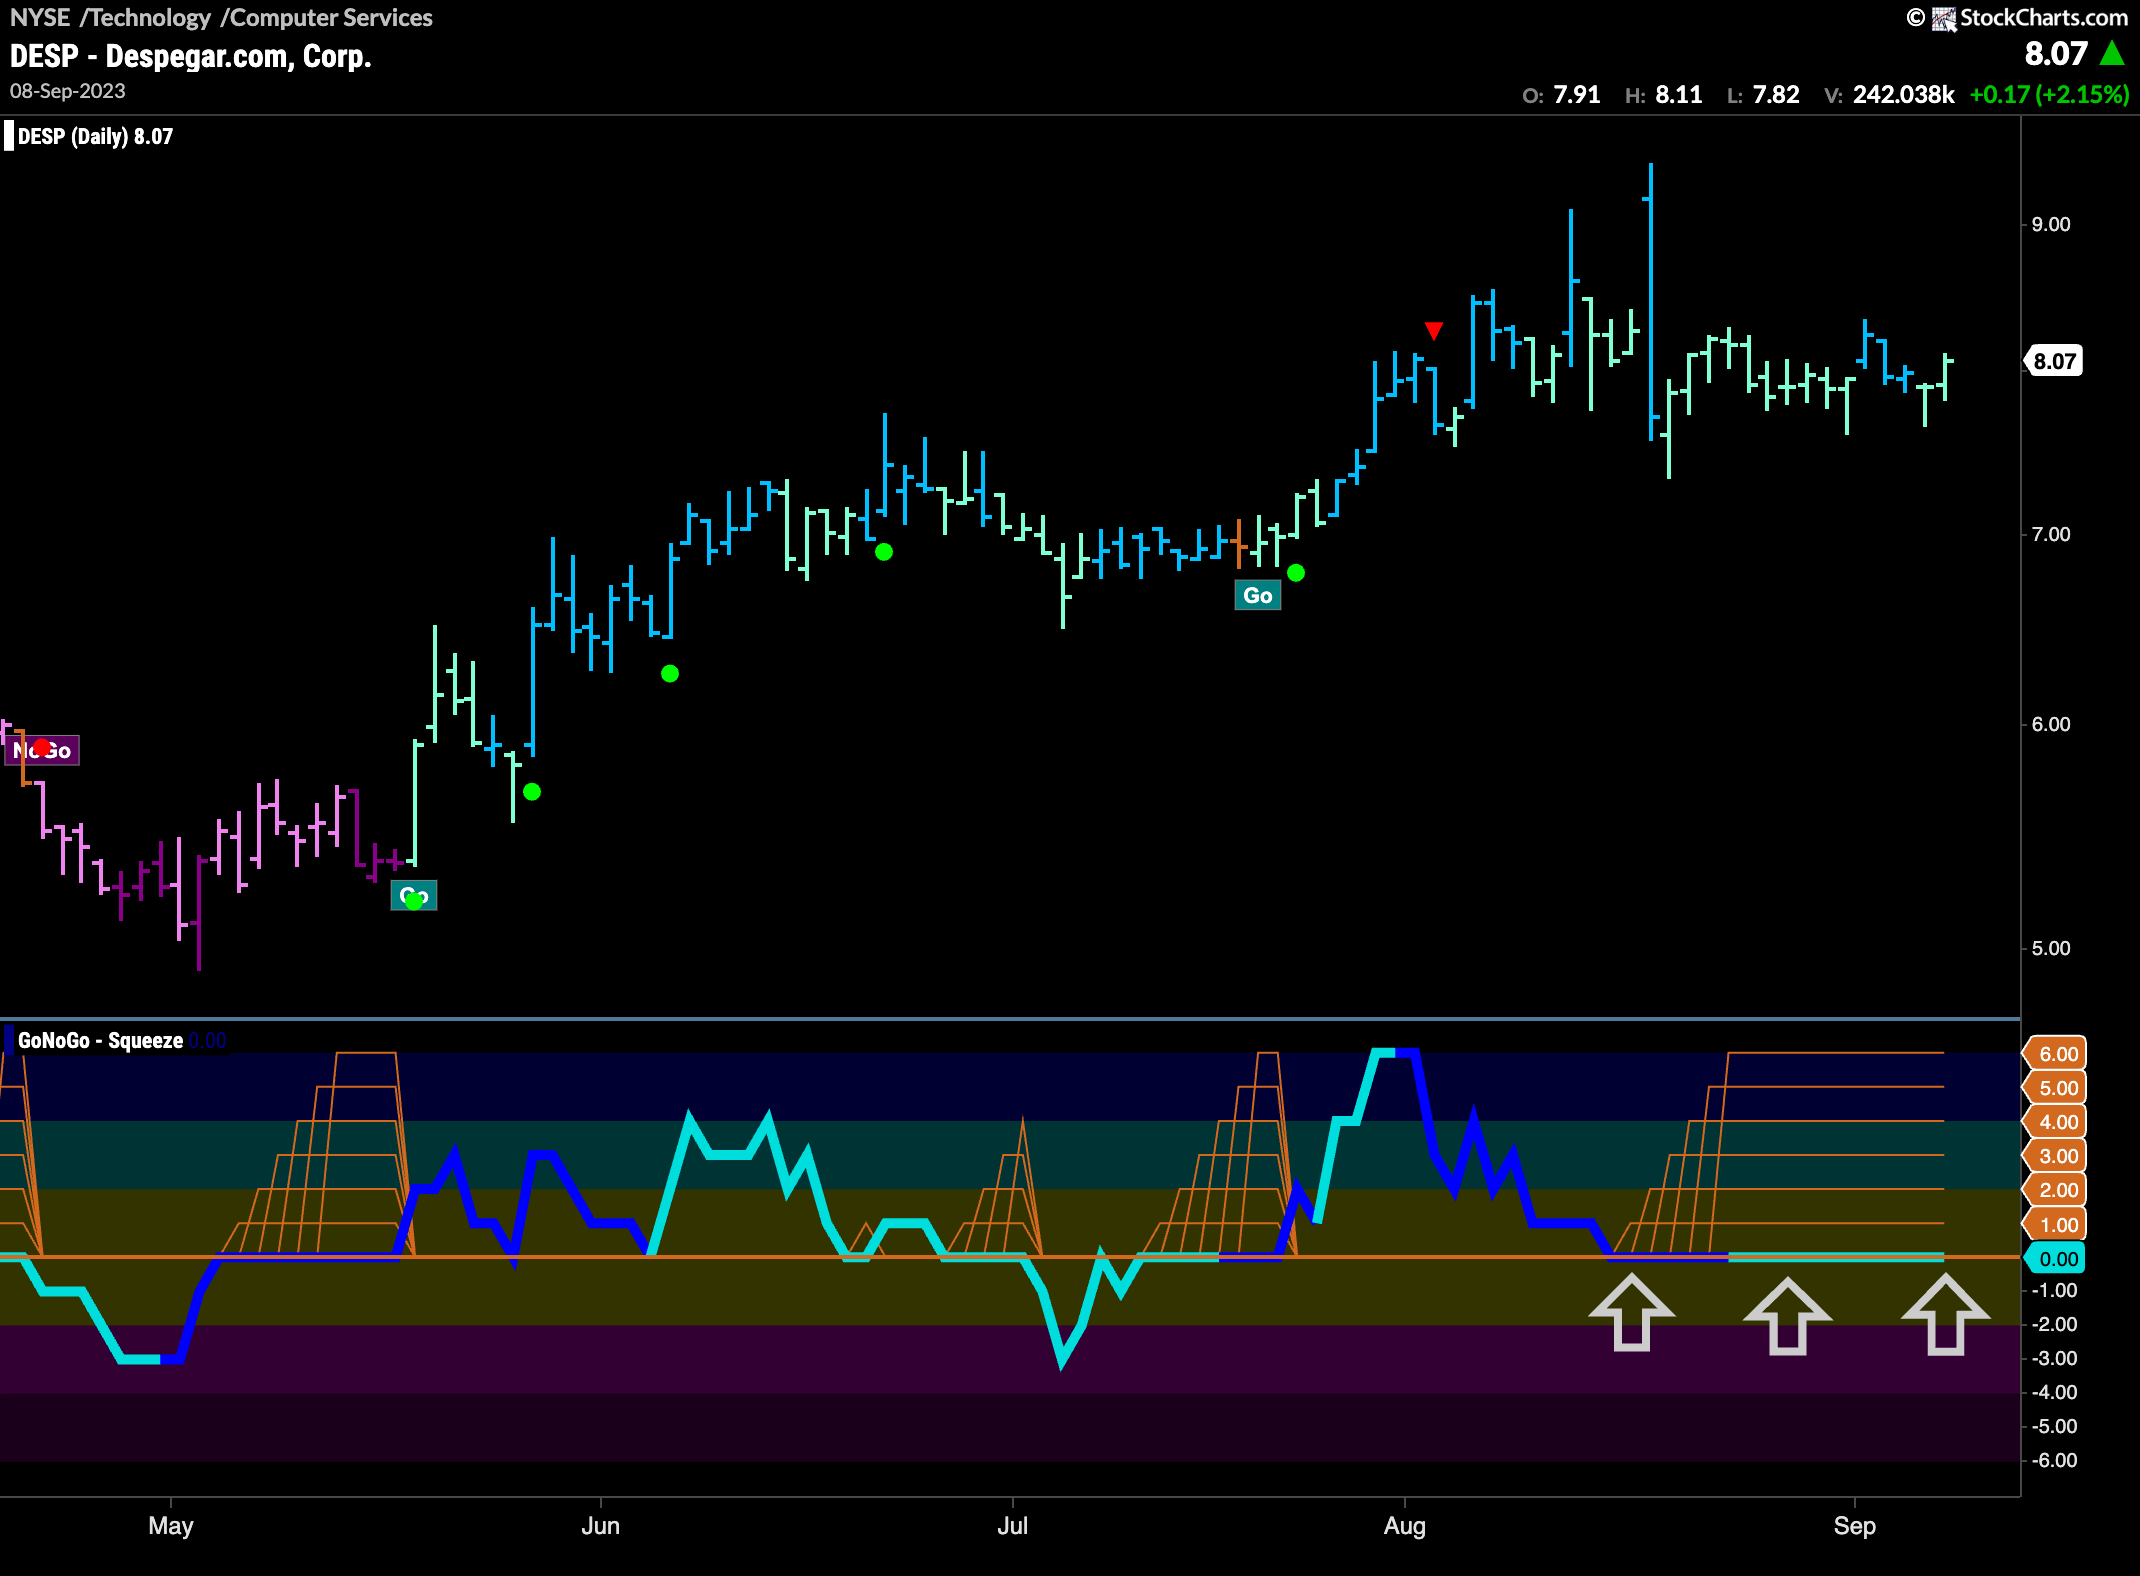Click the red down-triangle marker in August
Screen dimensions: 2140x1576
tap(1433, 331)
